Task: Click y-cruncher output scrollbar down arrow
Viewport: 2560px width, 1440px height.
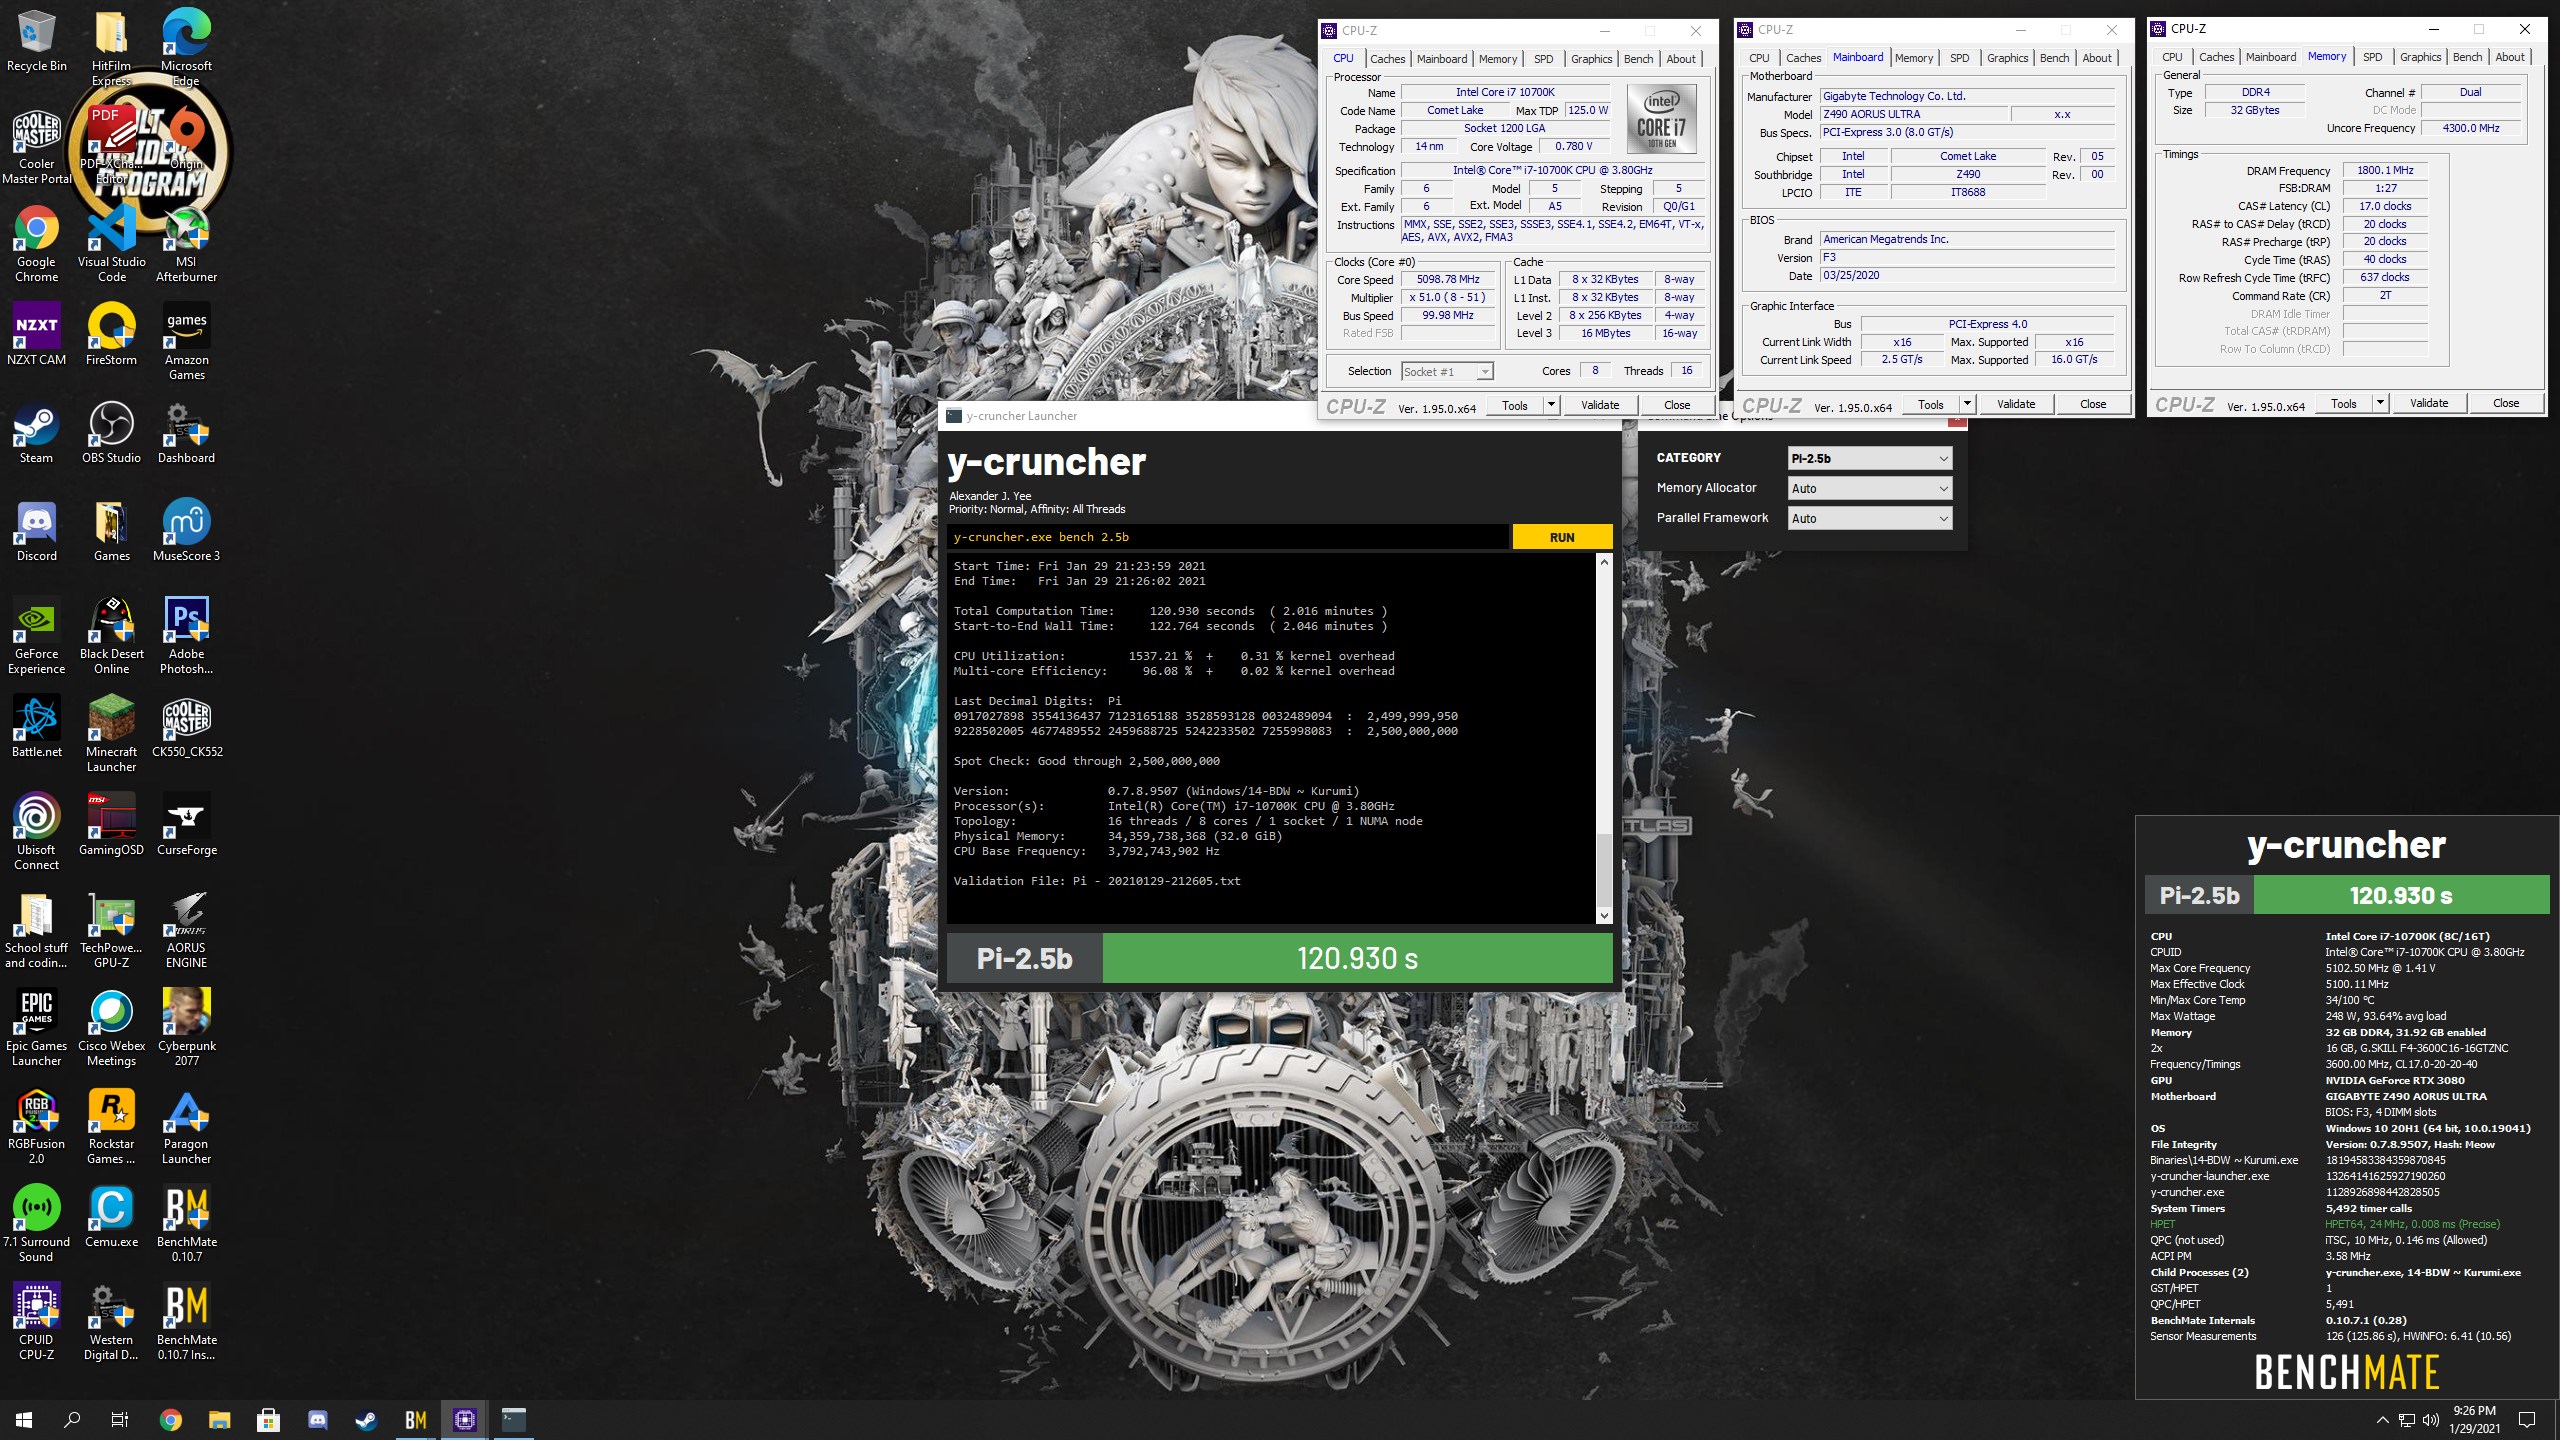Action: click(1604, 915)
